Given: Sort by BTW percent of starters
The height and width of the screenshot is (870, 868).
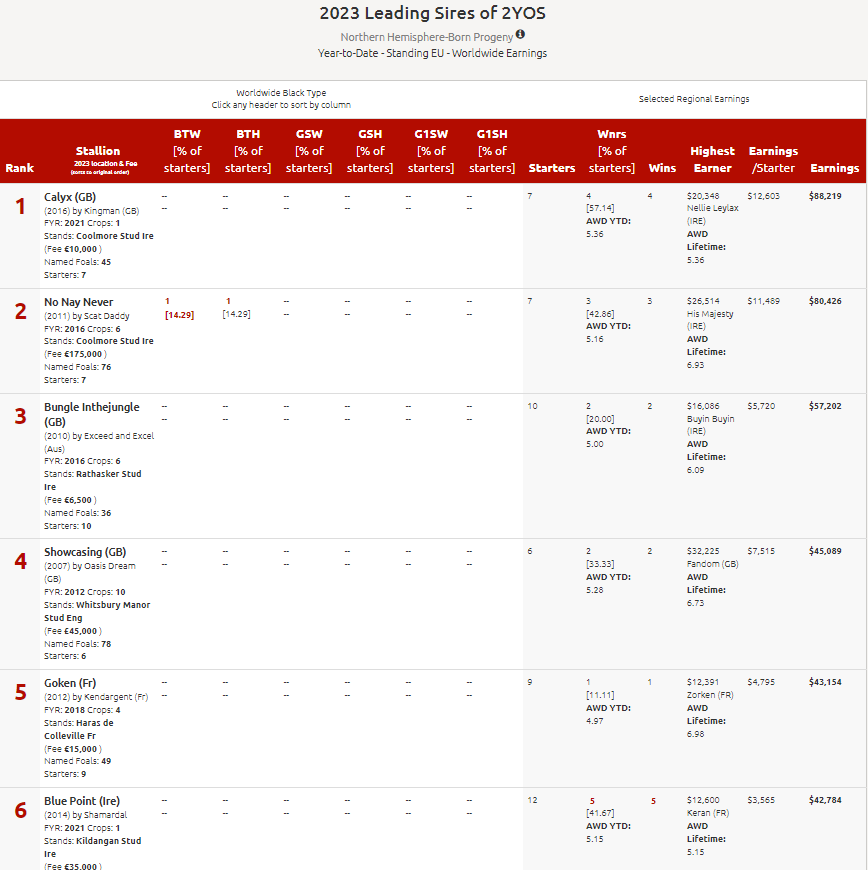Looking at the screenshot, I should point(187,151).
